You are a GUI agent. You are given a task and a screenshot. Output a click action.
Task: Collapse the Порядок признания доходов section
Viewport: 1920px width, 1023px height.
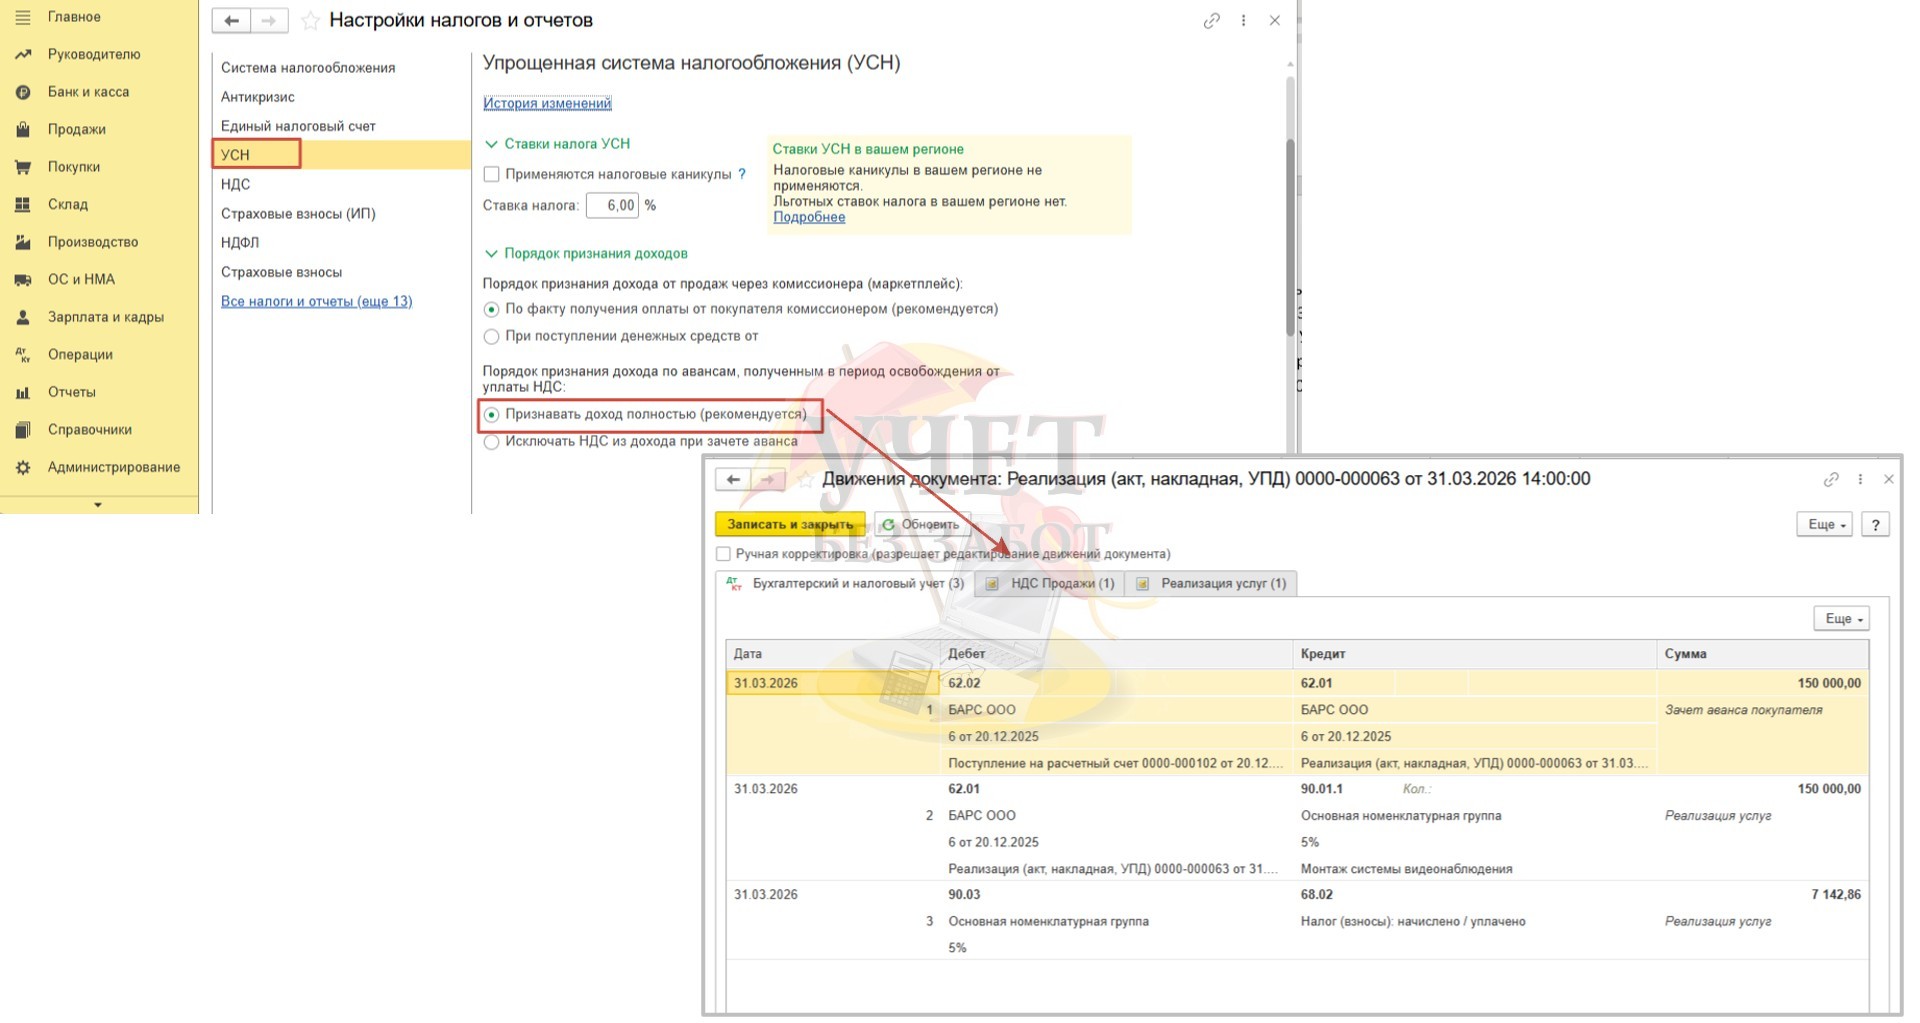(491, 254)
